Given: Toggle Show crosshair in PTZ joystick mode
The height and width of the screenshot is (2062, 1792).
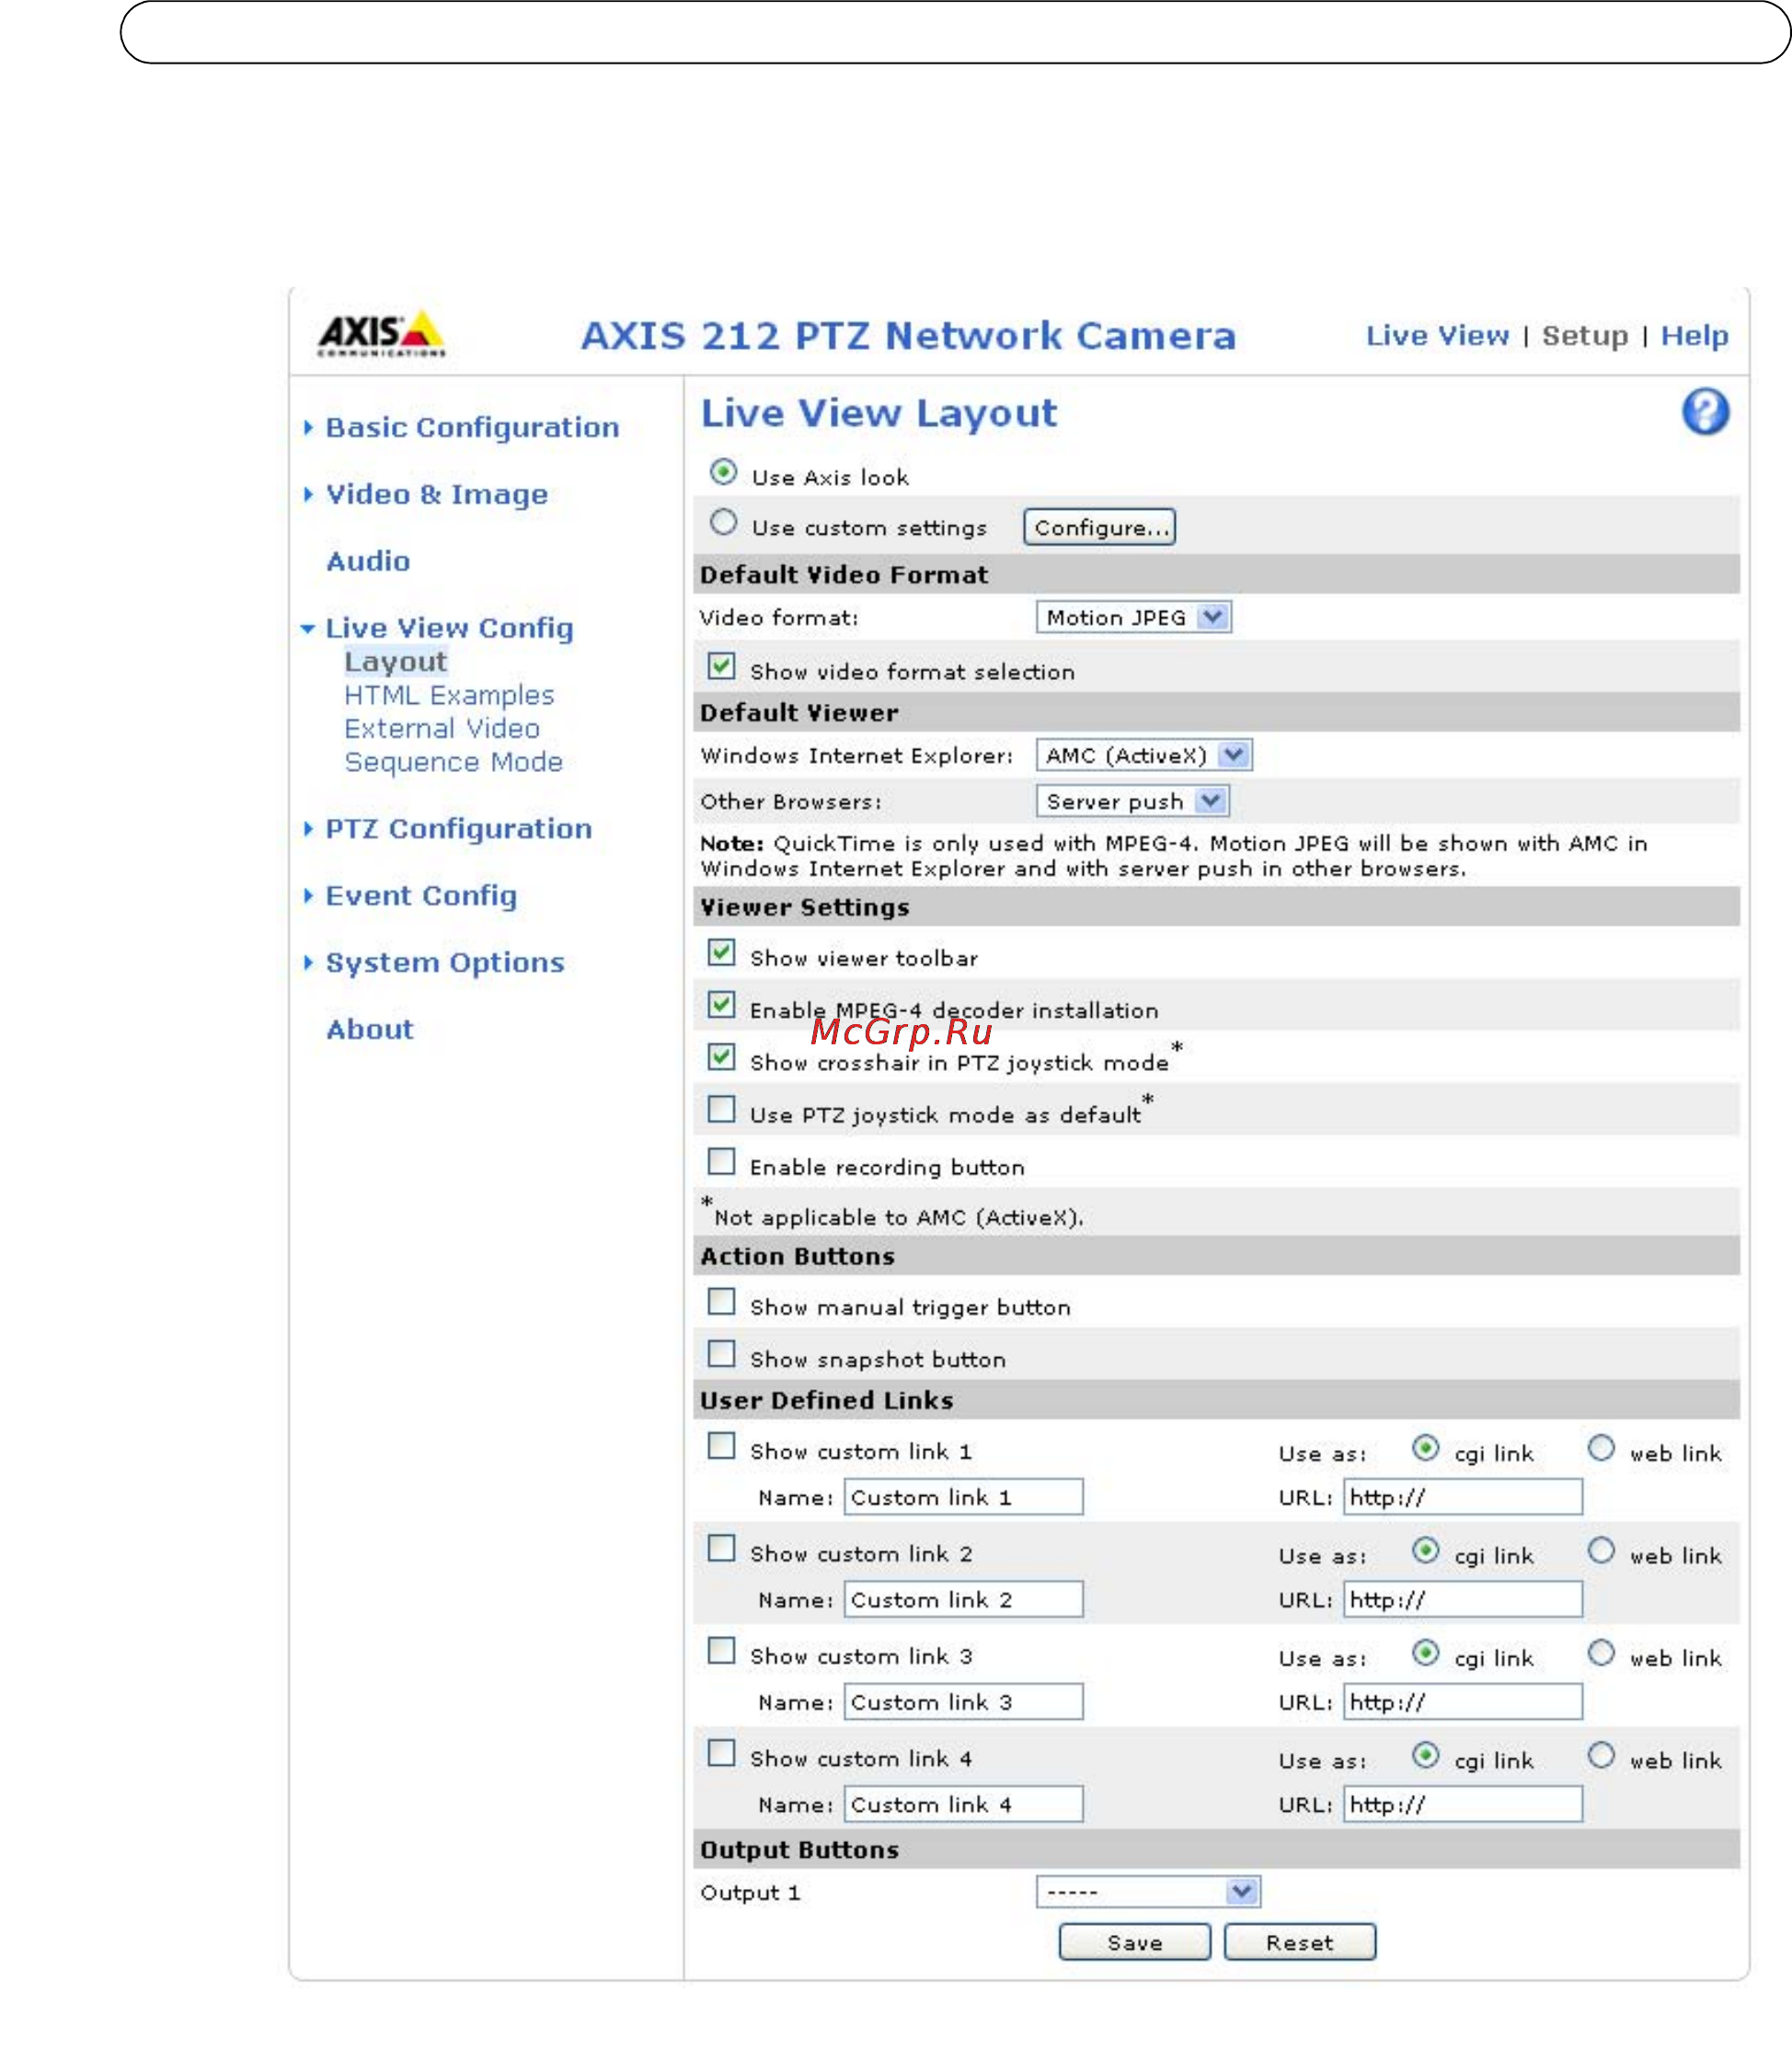Looking at the screenshot, I should 721,1057.
